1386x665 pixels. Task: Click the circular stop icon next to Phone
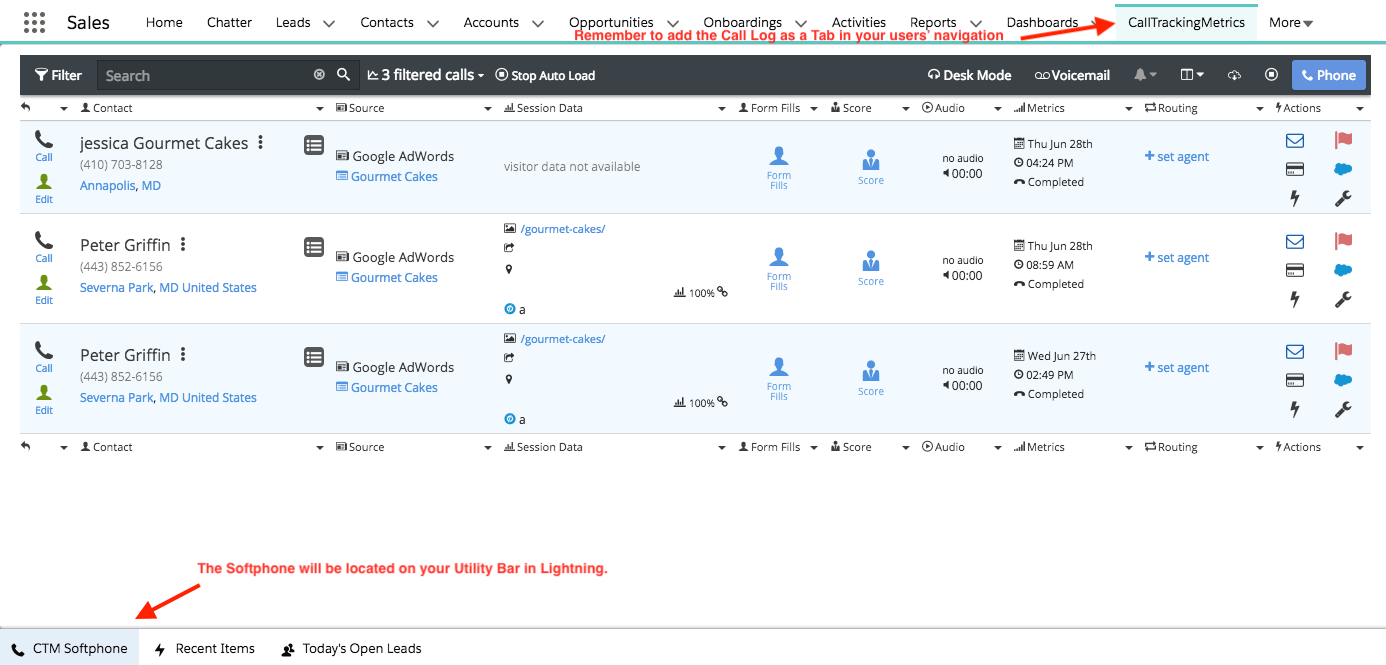pyautogui.click(x=1271, y=75)
